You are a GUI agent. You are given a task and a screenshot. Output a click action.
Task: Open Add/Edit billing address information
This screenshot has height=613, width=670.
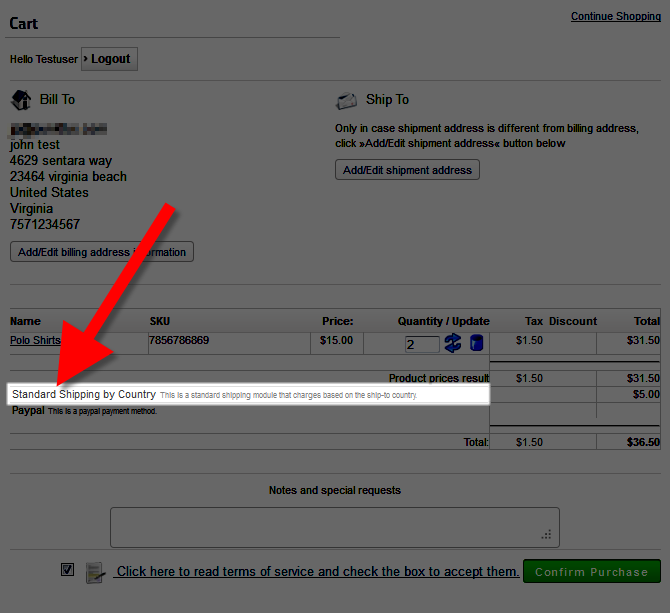tap(102, 252)
